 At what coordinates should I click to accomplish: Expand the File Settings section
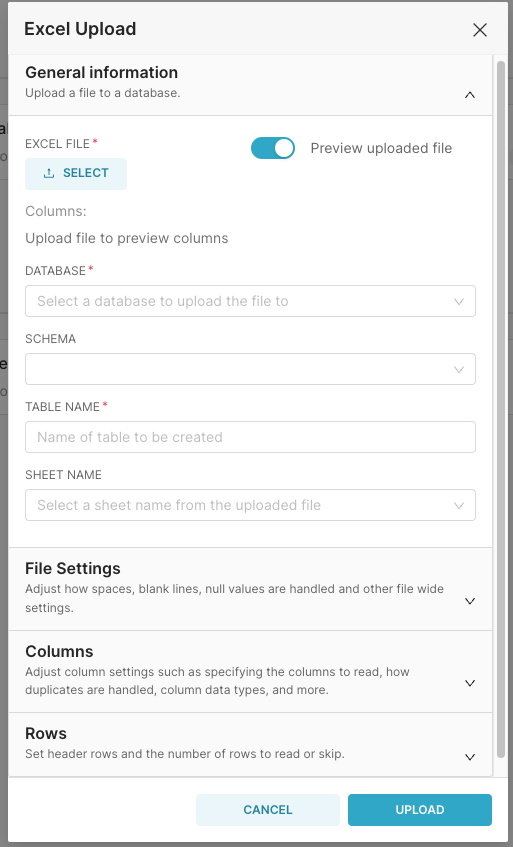click(250, 589)
